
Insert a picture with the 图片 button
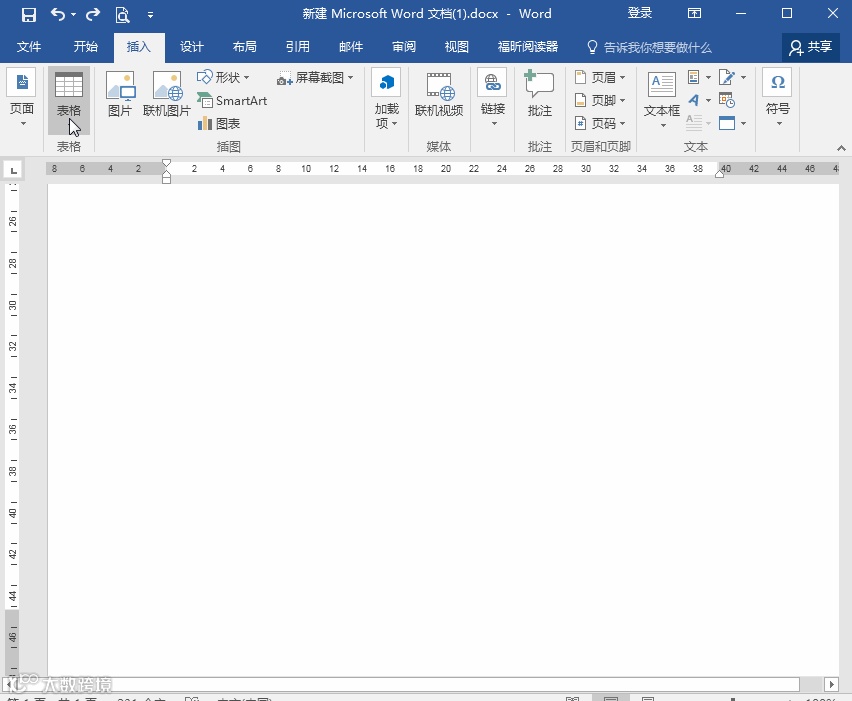point(120,95)
